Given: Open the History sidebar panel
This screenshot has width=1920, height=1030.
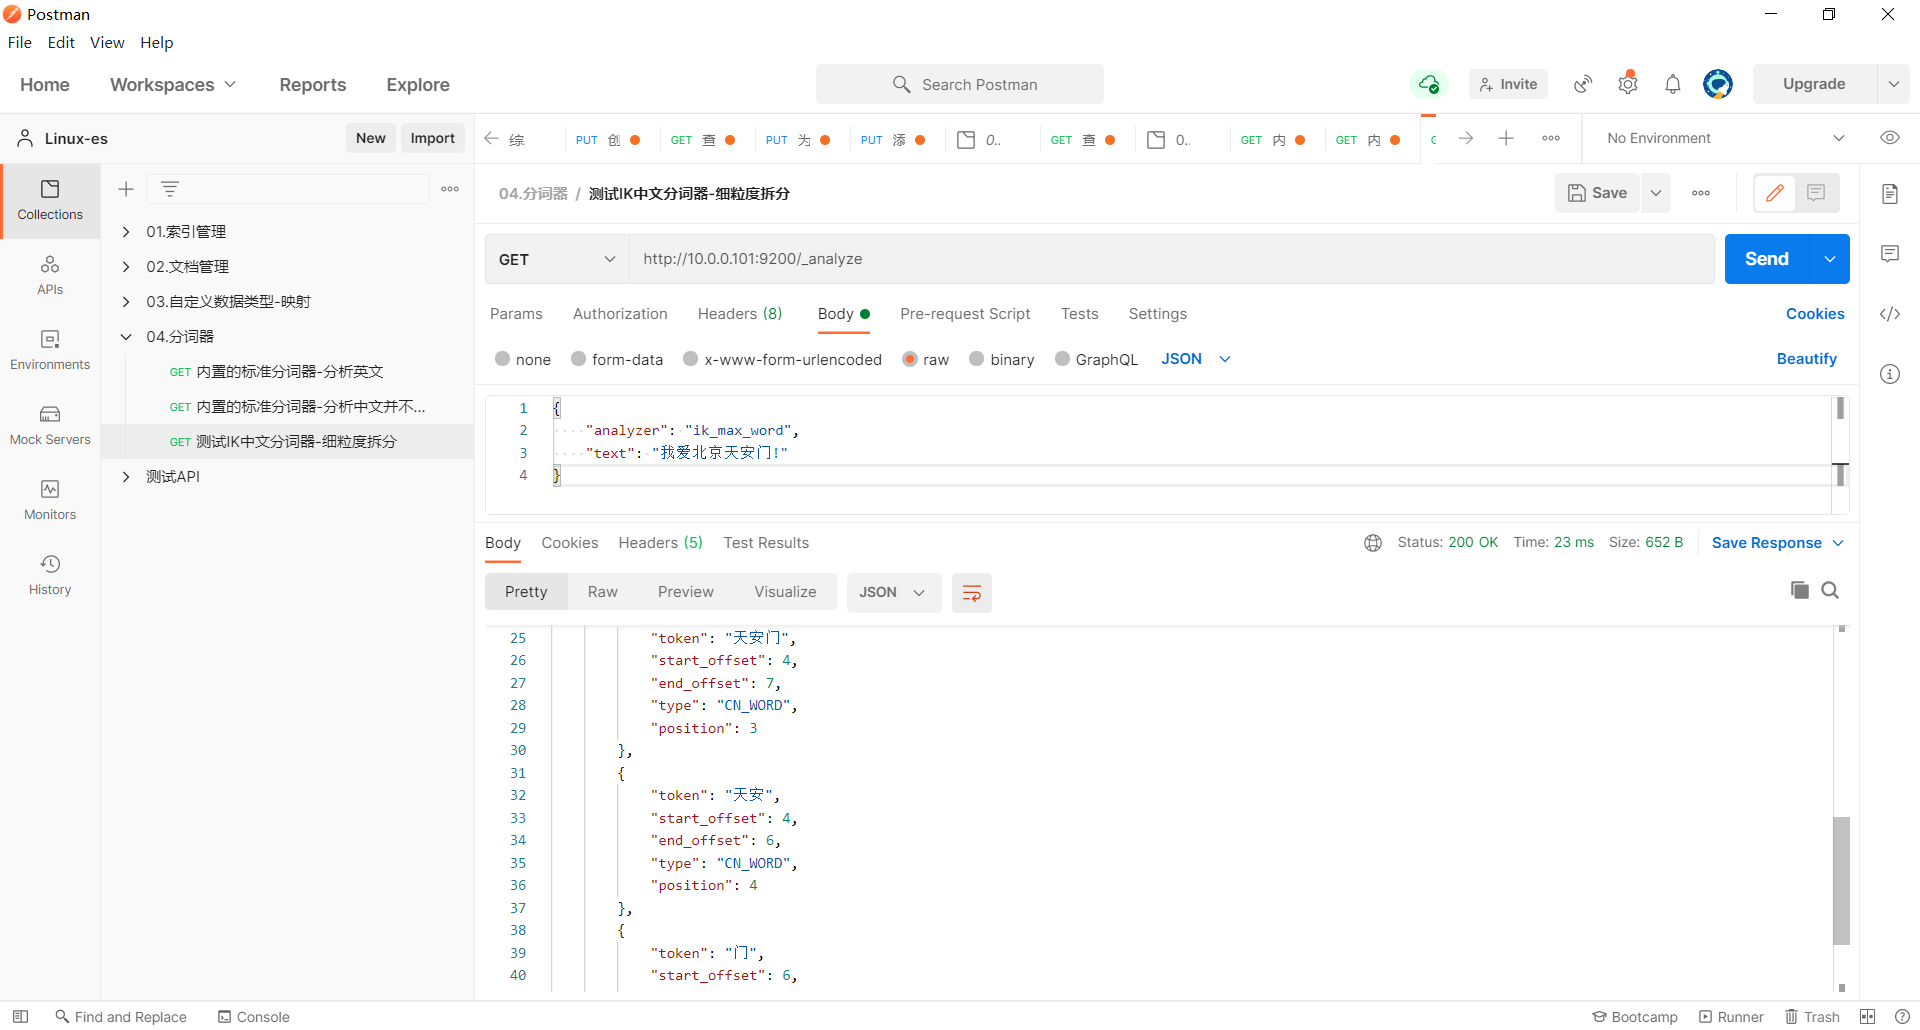Looking at the screenshot, I should pyautogui.click(x=50, y=575).
